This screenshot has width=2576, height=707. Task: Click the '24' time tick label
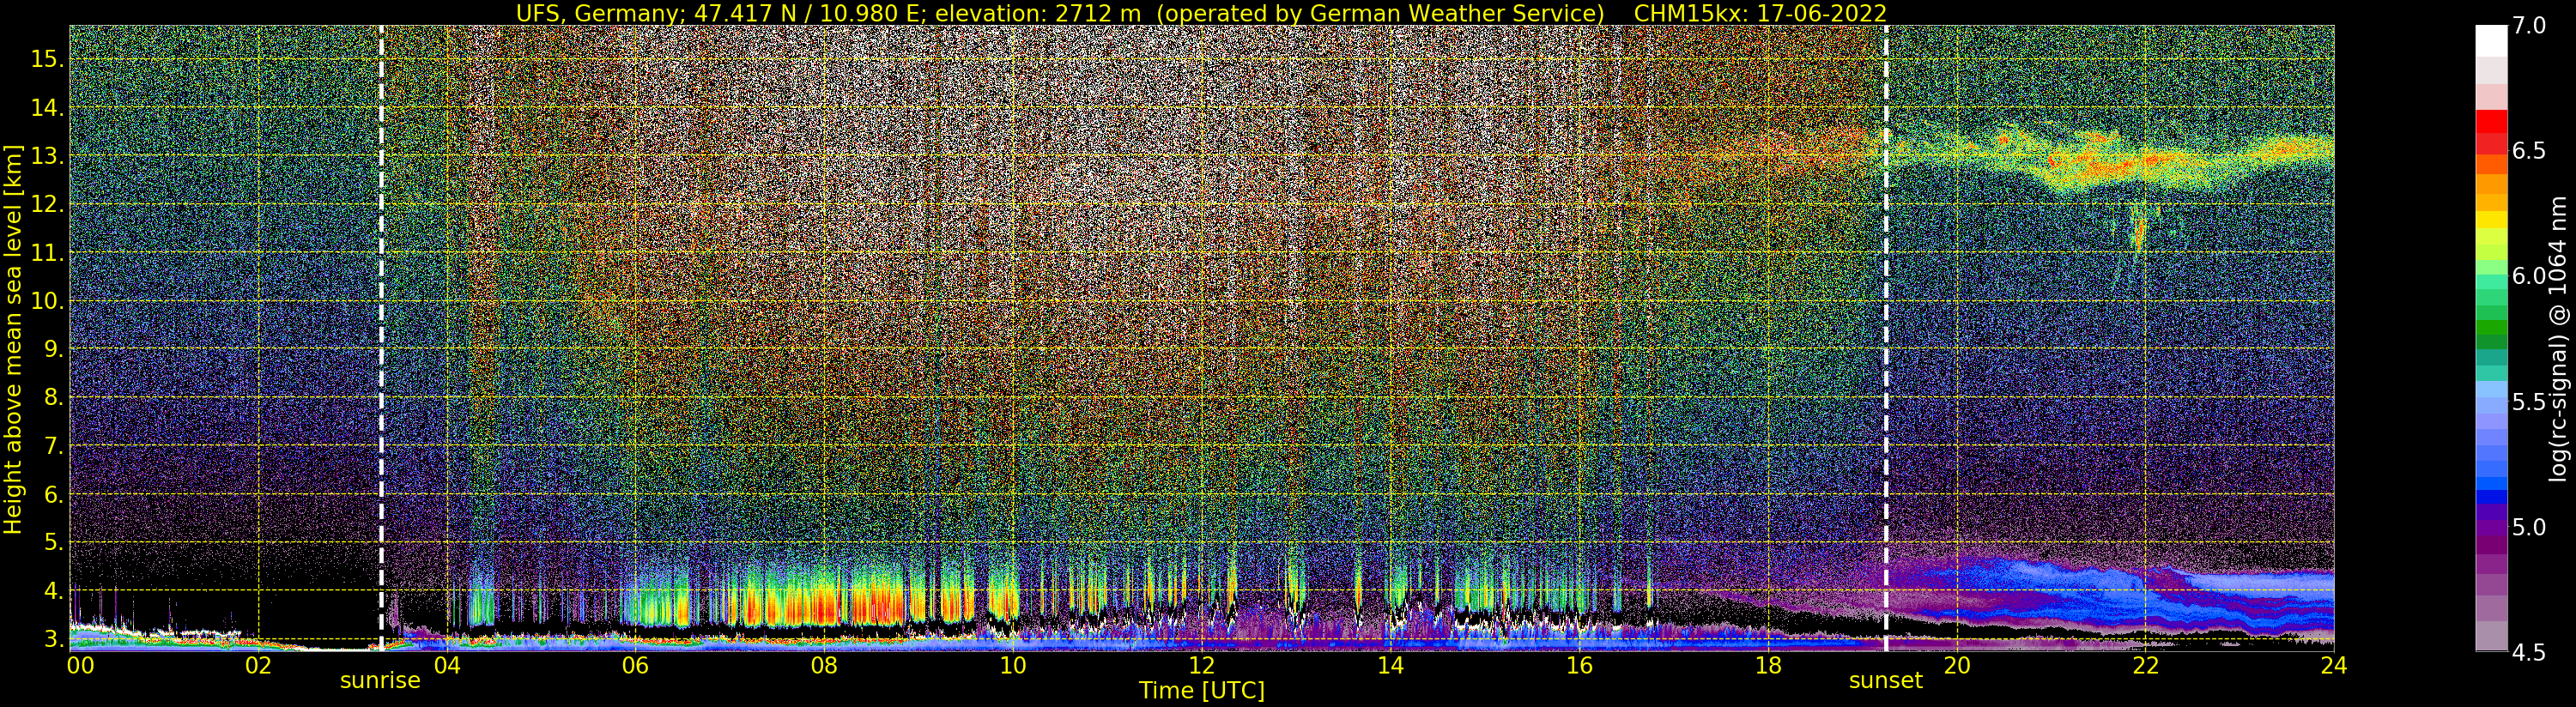(2333, 665)
